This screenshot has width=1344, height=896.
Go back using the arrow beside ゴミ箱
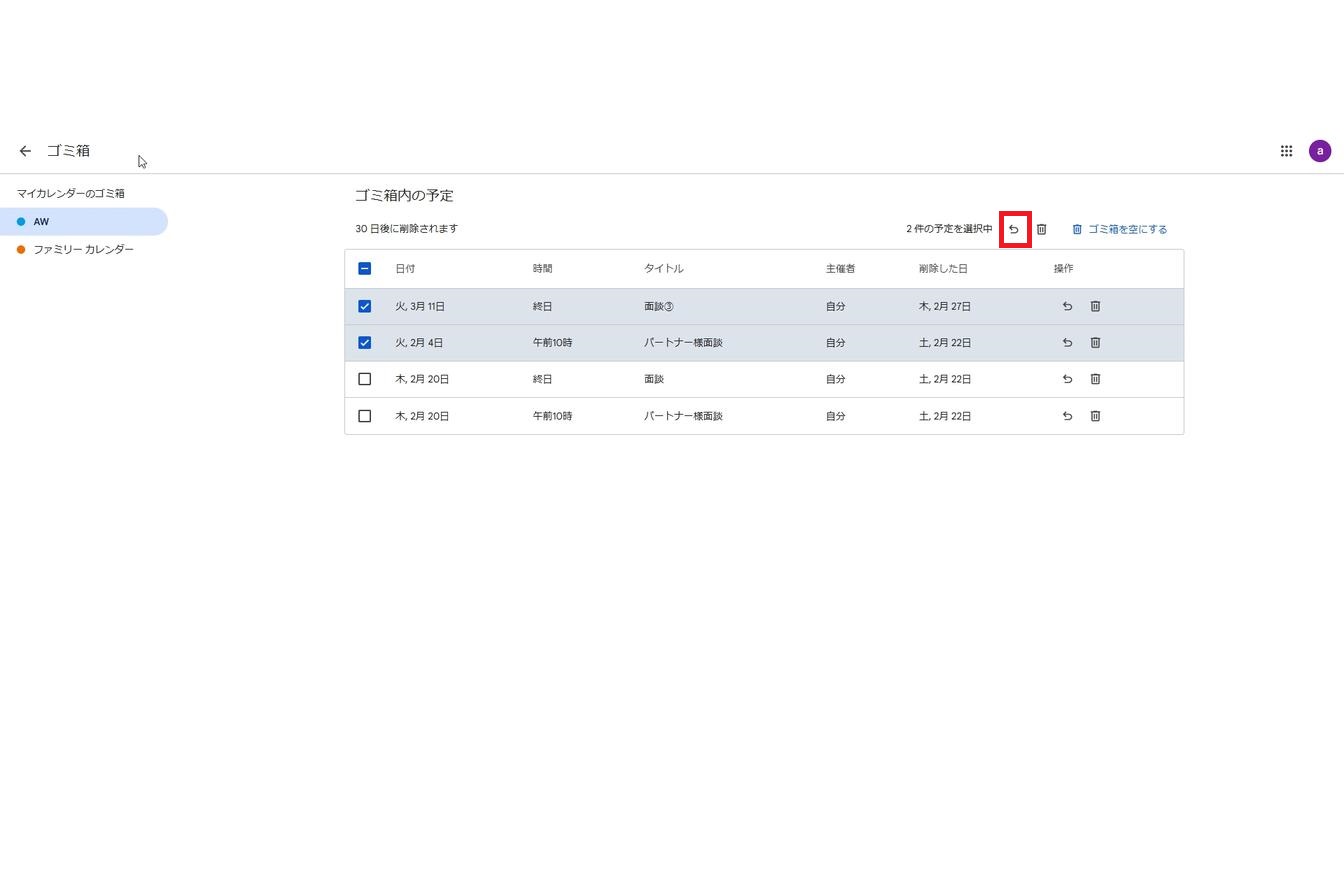tap(25, 151)
